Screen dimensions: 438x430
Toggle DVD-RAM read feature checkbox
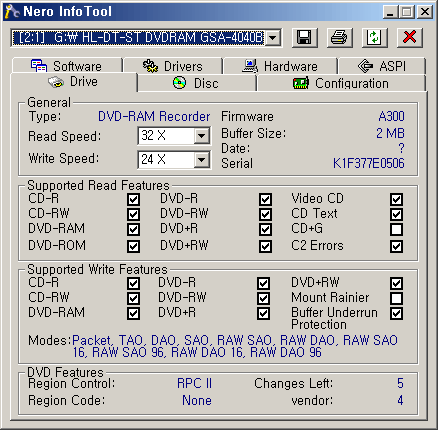pyautogui.click(x=133, y=229)
